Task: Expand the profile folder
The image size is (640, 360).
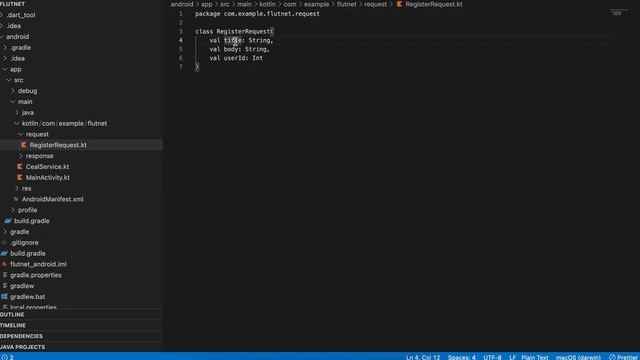Action: (x=27, y=210)
